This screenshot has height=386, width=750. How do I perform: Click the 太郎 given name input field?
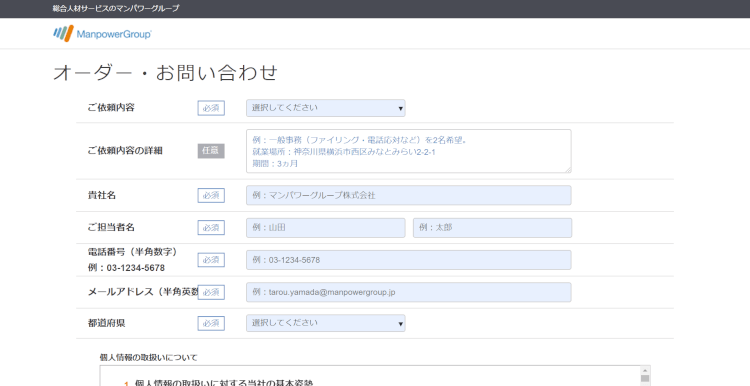pos(492,228)
